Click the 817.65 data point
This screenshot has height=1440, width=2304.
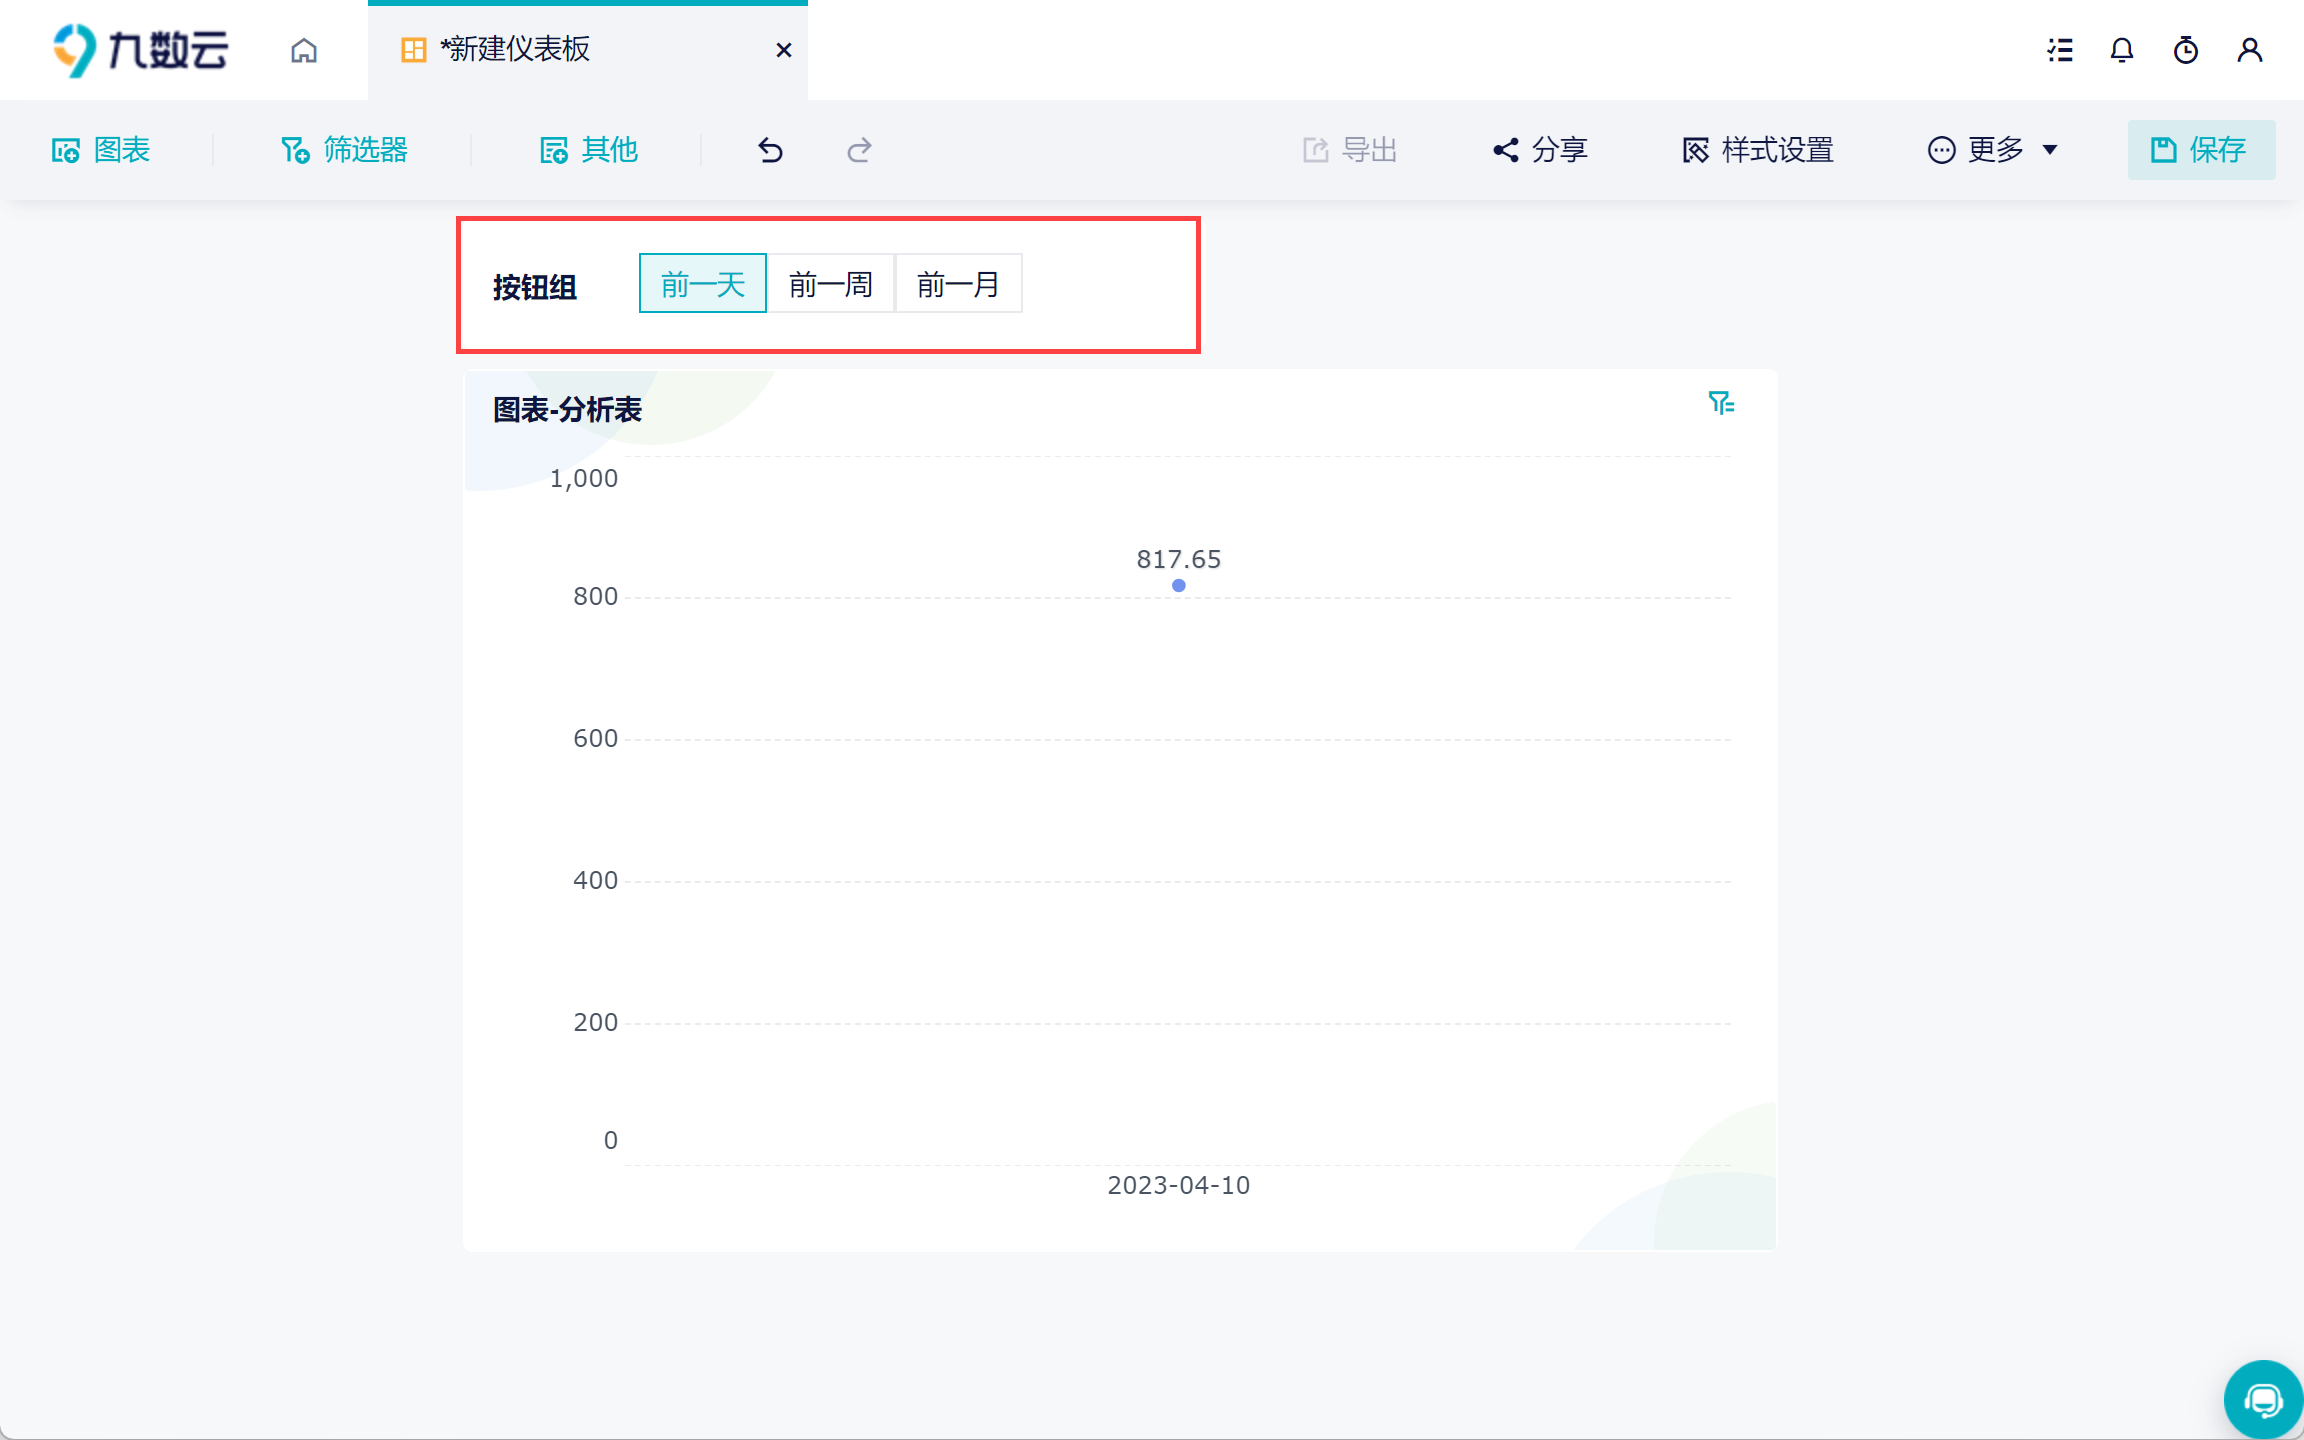1179,586
